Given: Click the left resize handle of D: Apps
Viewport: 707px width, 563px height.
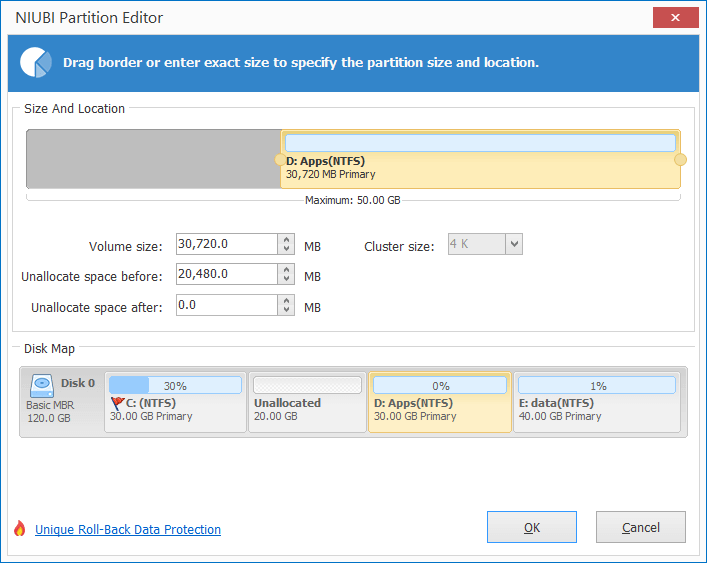Looking at the screenshot, I should pyautogui.click(x=280, y=160).
